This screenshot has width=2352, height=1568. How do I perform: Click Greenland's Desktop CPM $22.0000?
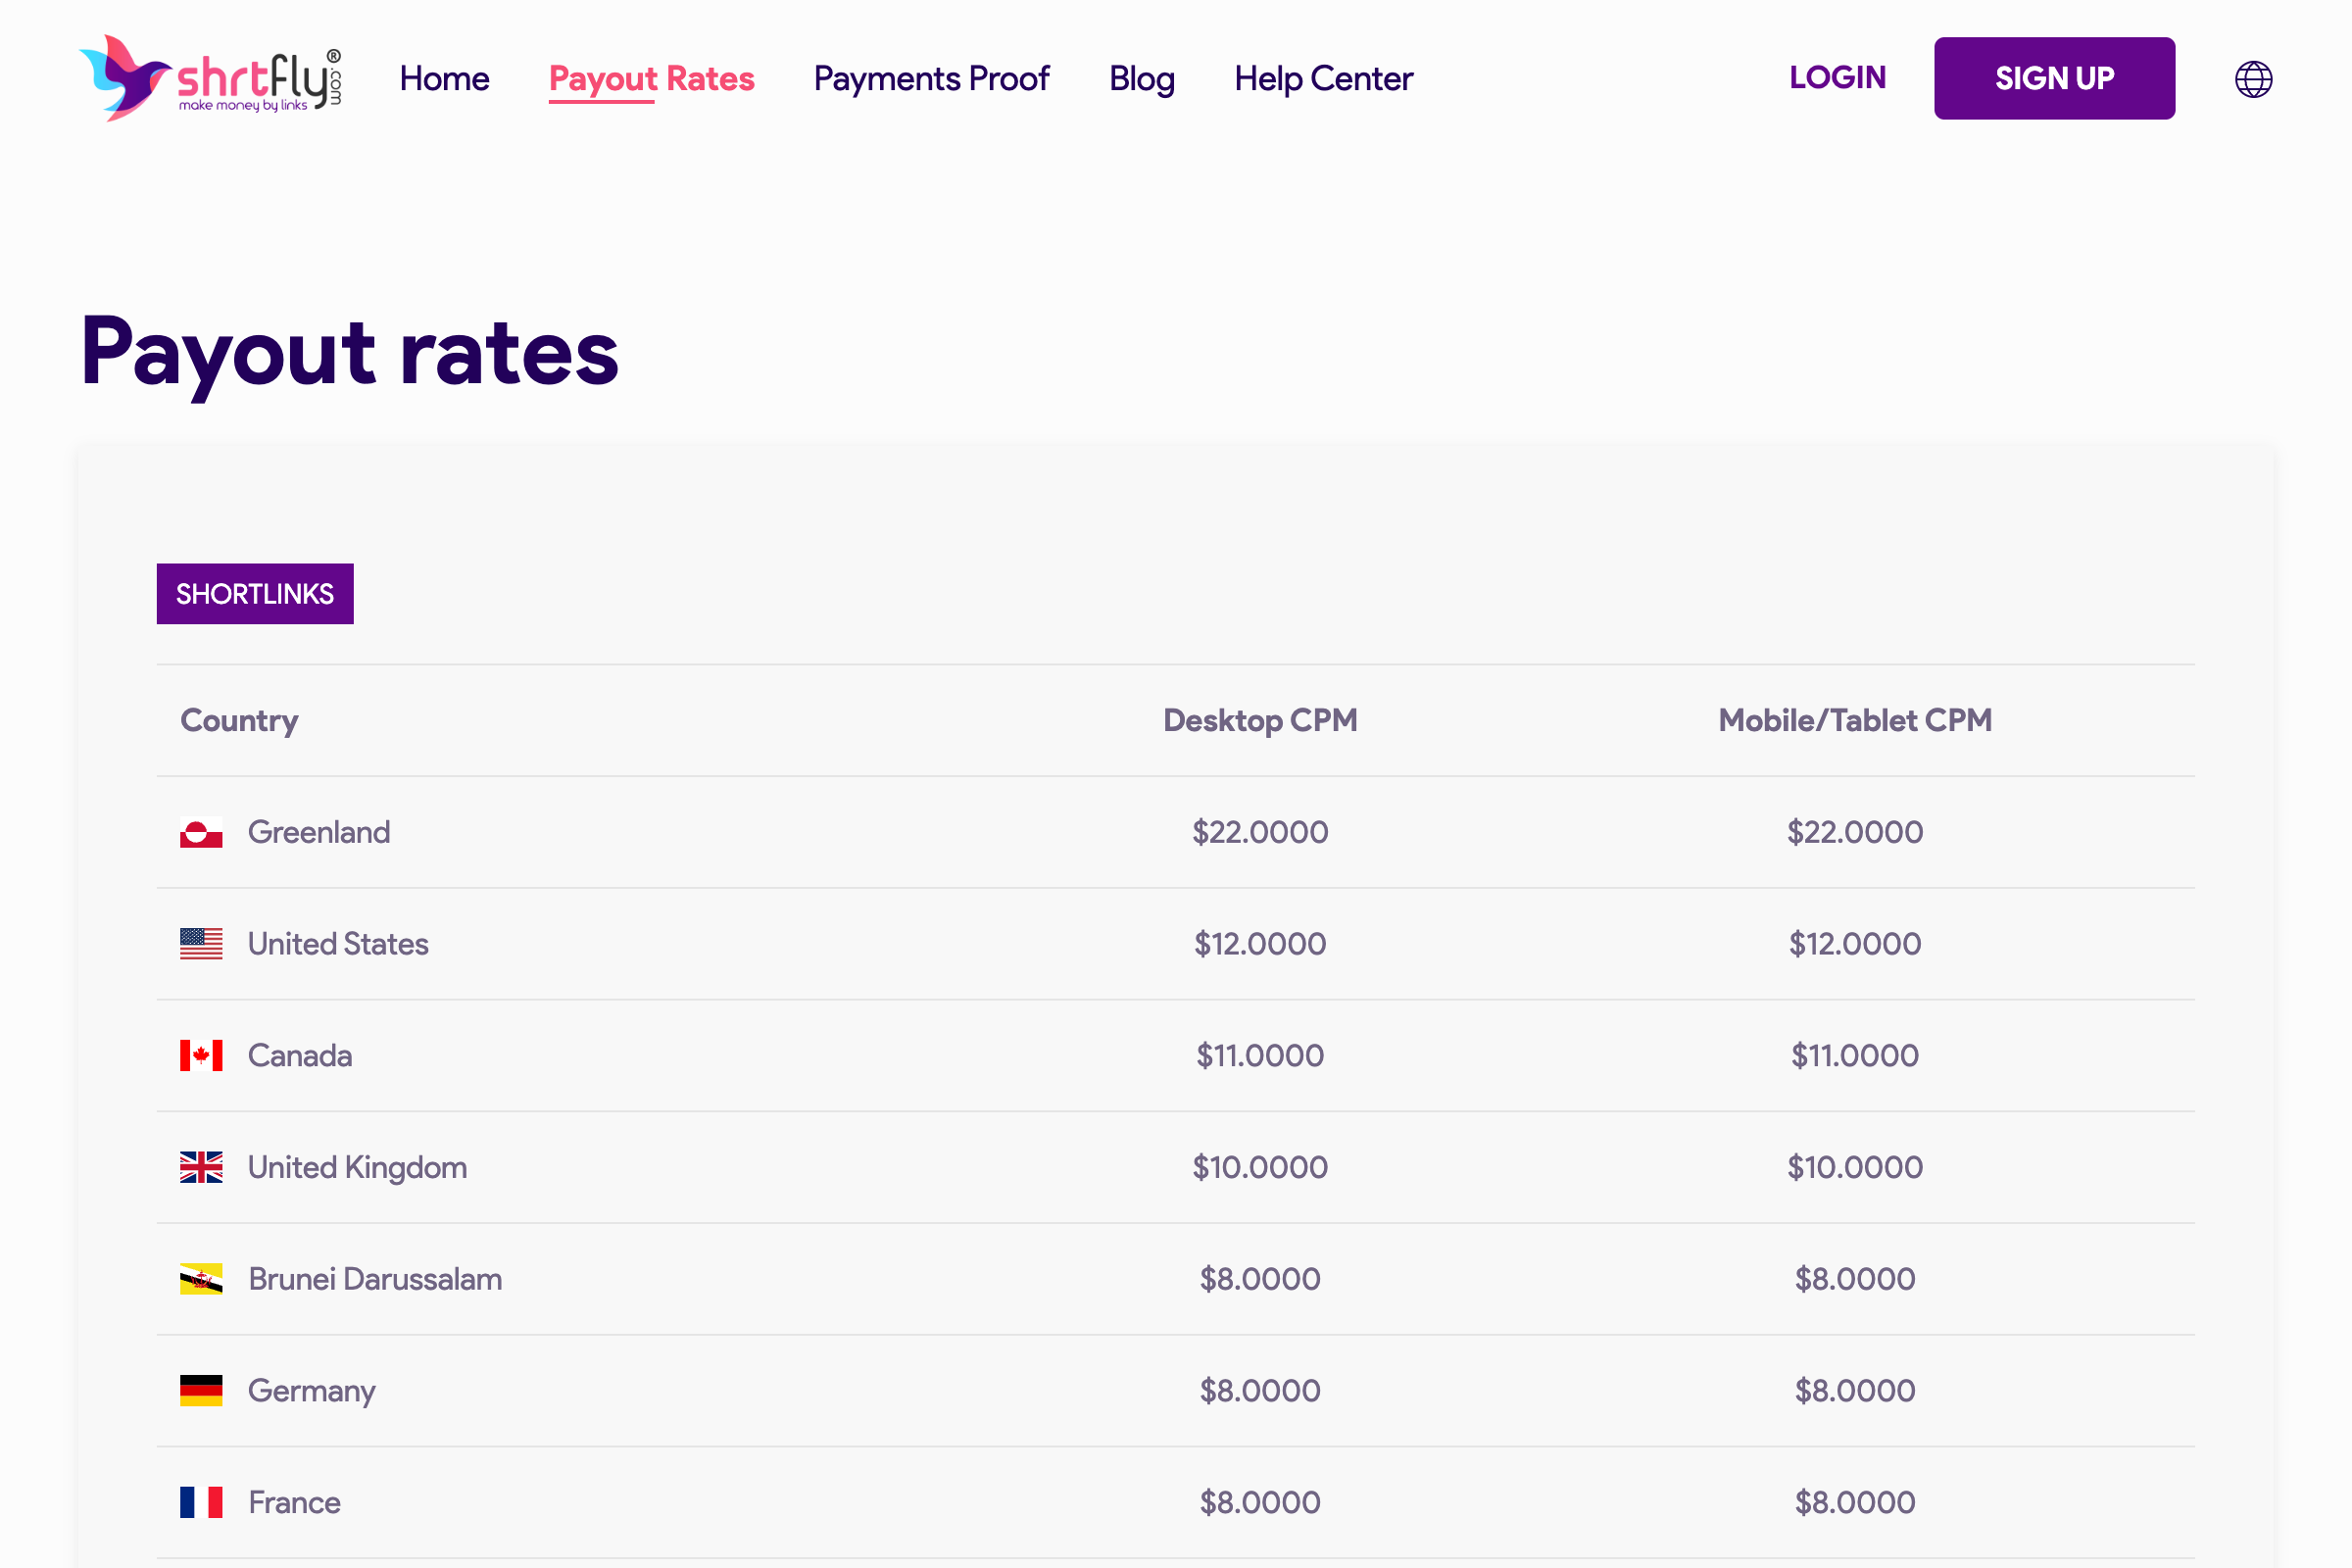(1260, 832)
